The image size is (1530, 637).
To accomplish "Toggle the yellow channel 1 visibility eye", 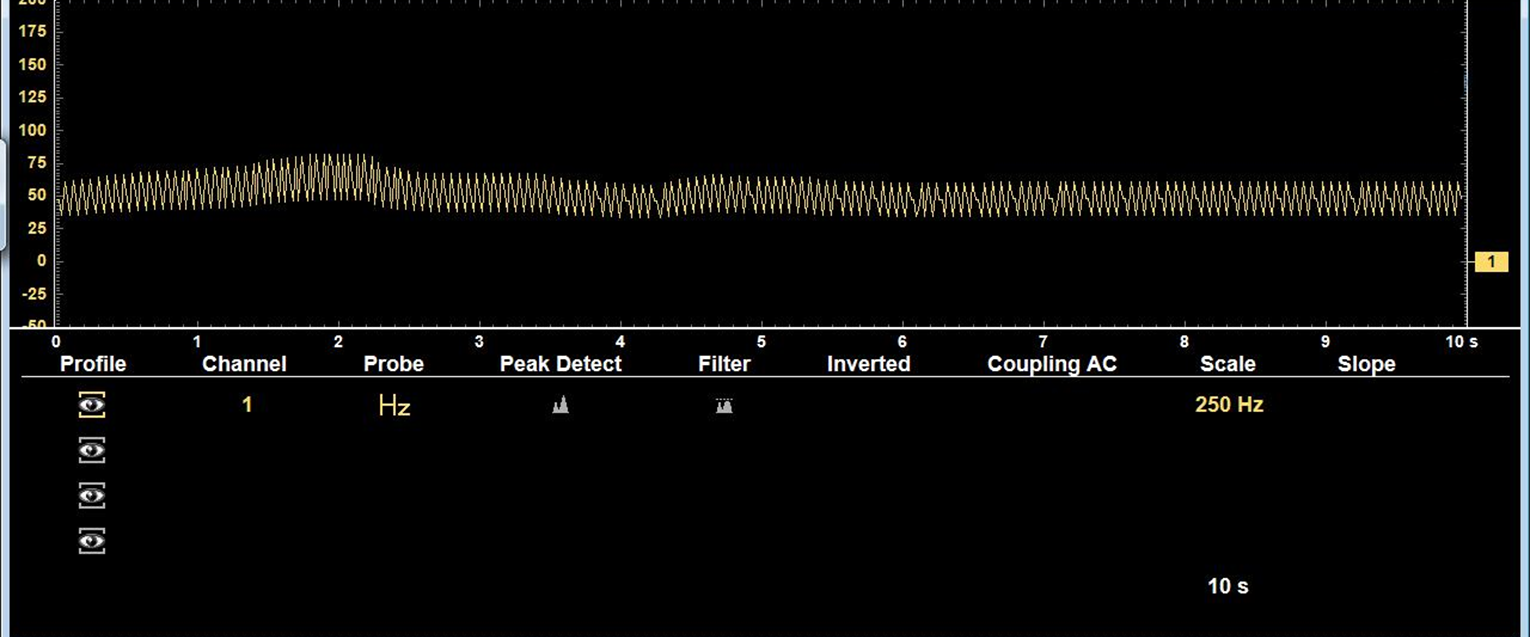I will click(92, 405).
